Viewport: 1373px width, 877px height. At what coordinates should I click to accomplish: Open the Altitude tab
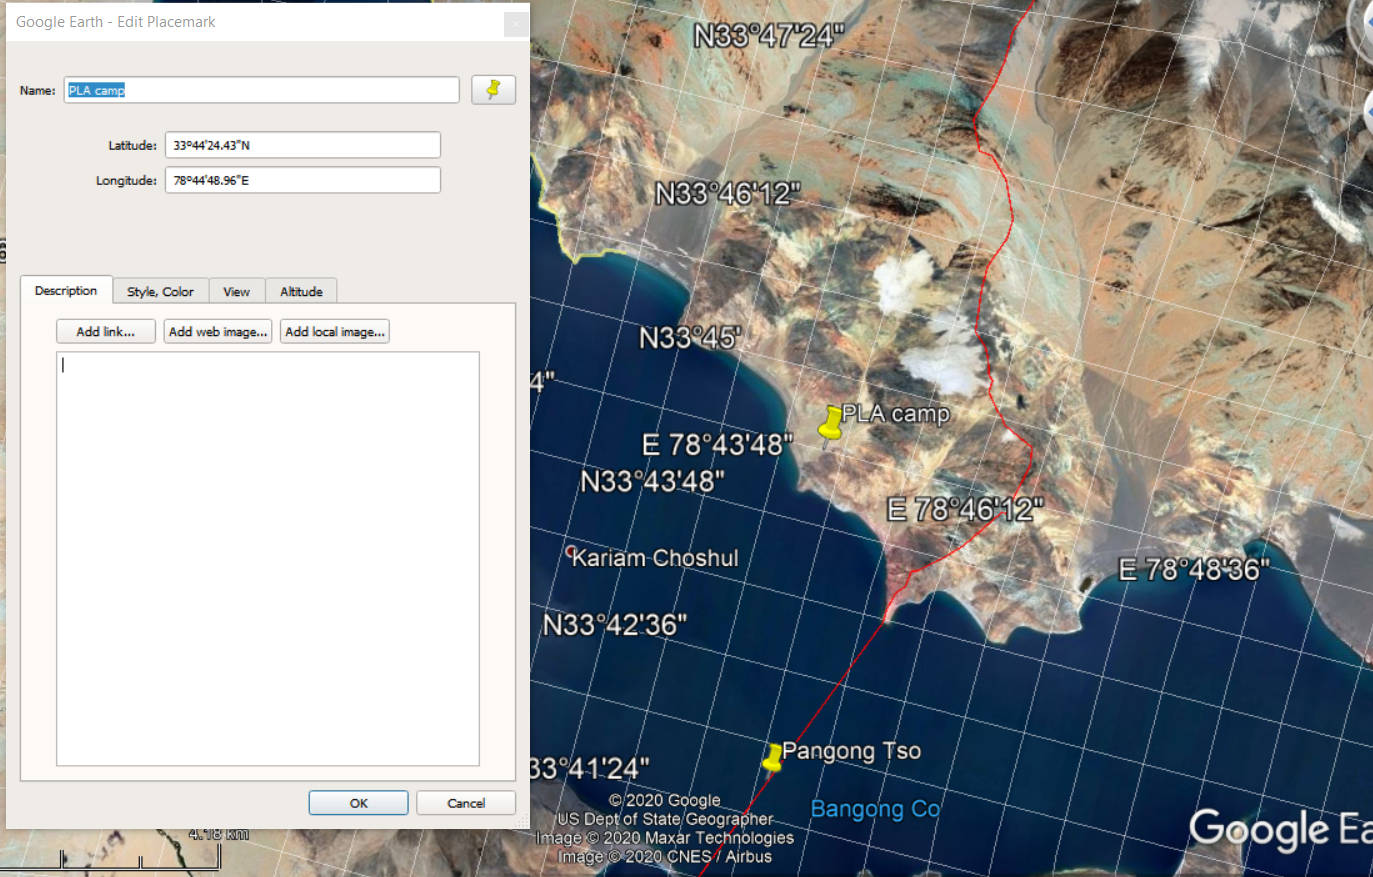[301, 292]
